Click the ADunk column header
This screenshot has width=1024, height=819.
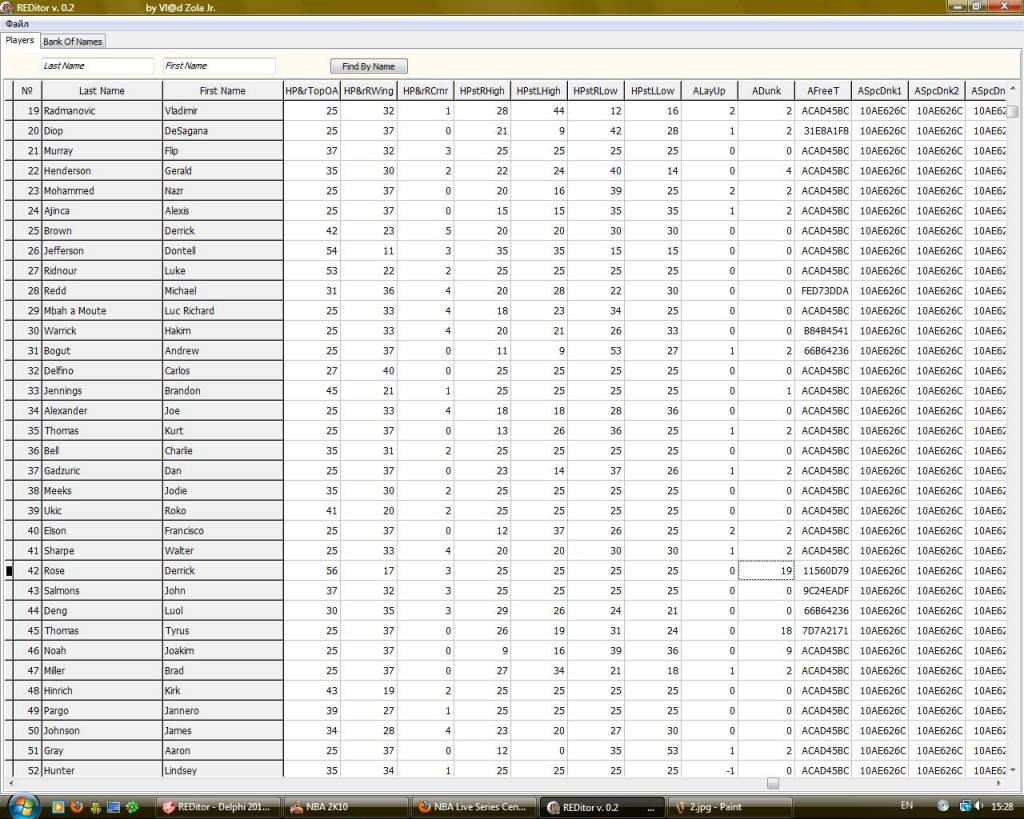766,91
